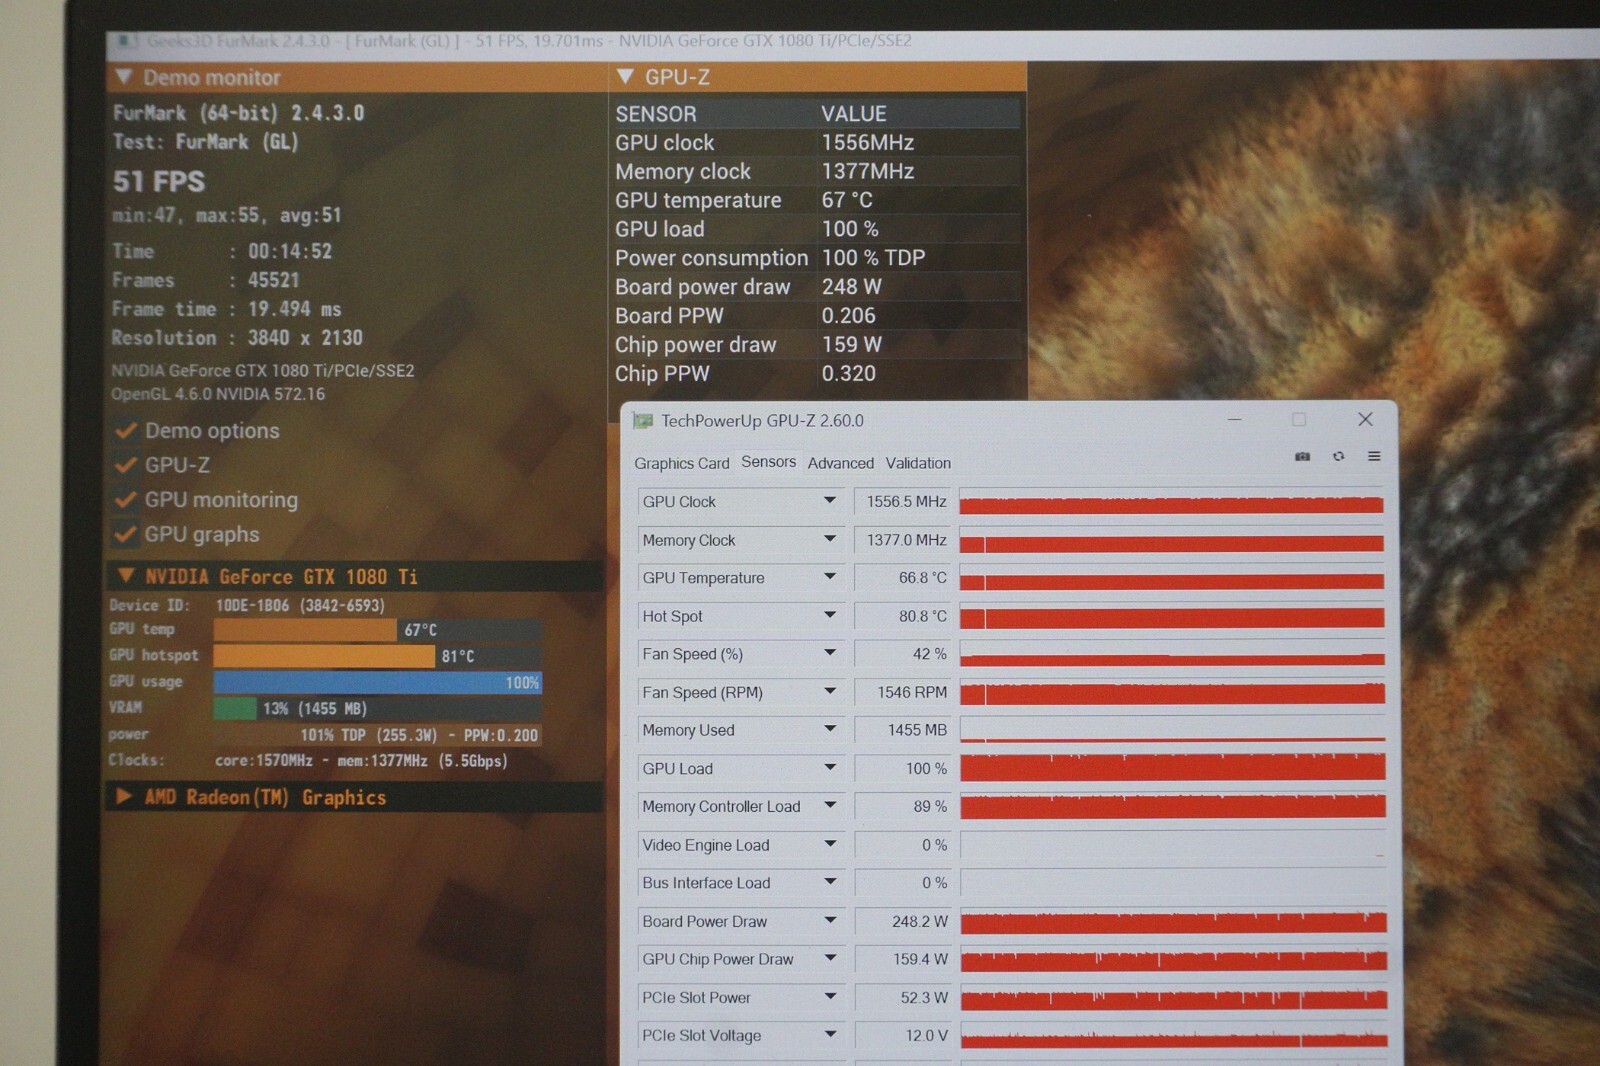Click the PCIe Slot Power 52.3 W value
This screenshot has height=1066, width=1600.
coord(924,997)
